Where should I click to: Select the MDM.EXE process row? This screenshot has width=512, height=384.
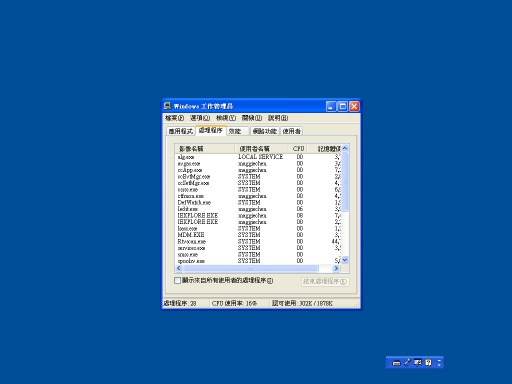[x=258, y=235]
